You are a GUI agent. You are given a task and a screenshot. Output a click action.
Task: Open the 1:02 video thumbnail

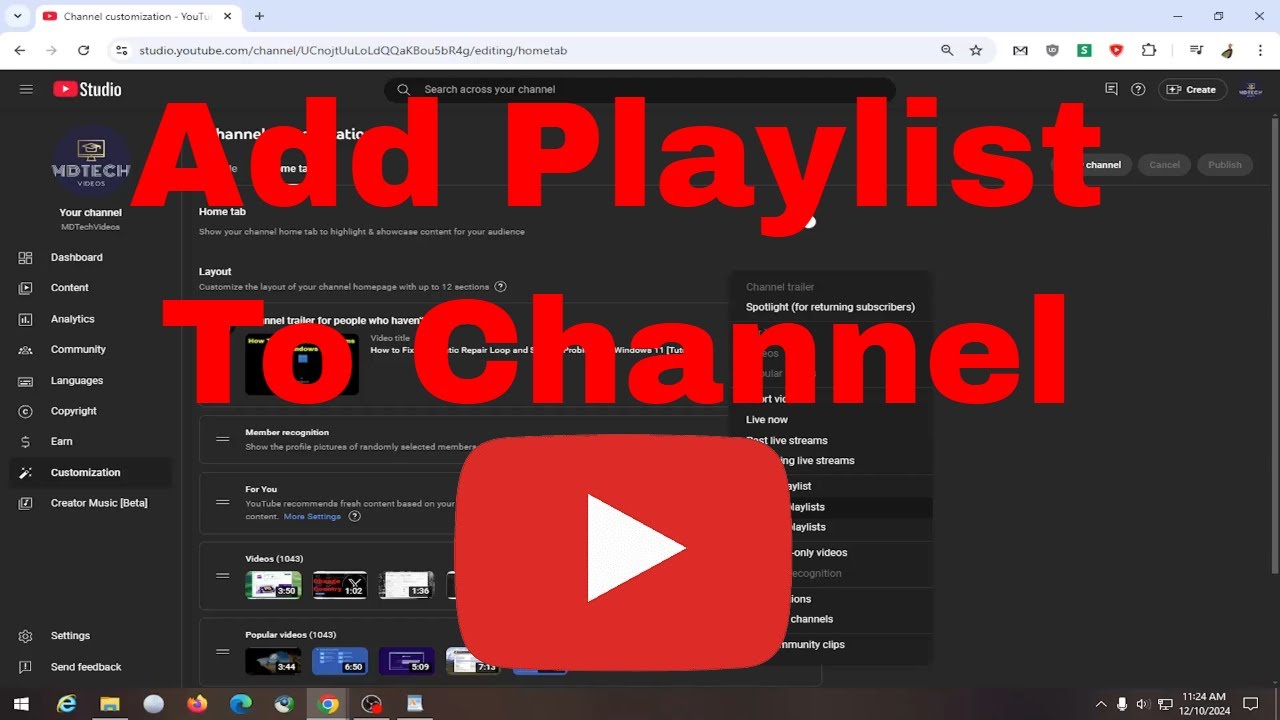coord(339,585)
